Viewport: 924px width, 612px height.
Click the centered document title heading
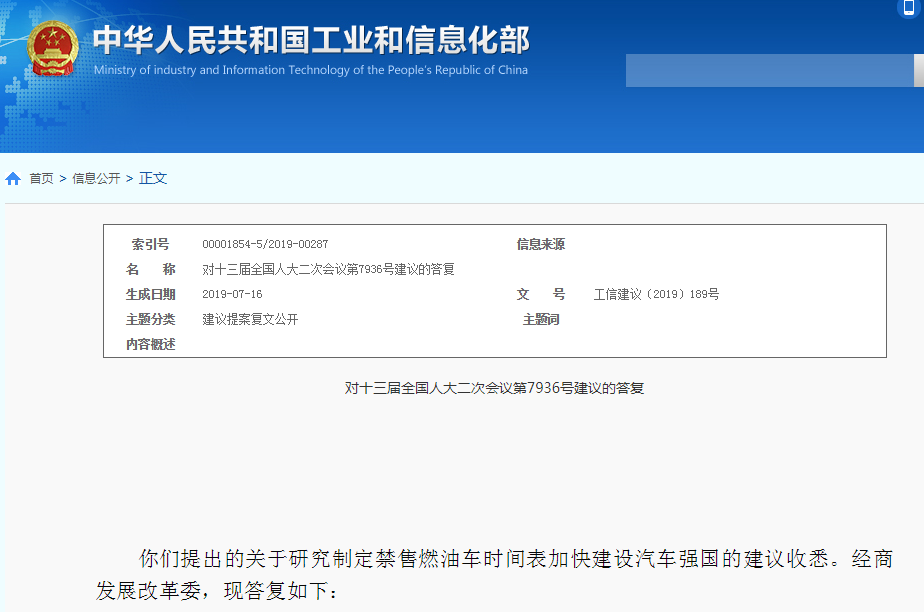coord(494,388)
